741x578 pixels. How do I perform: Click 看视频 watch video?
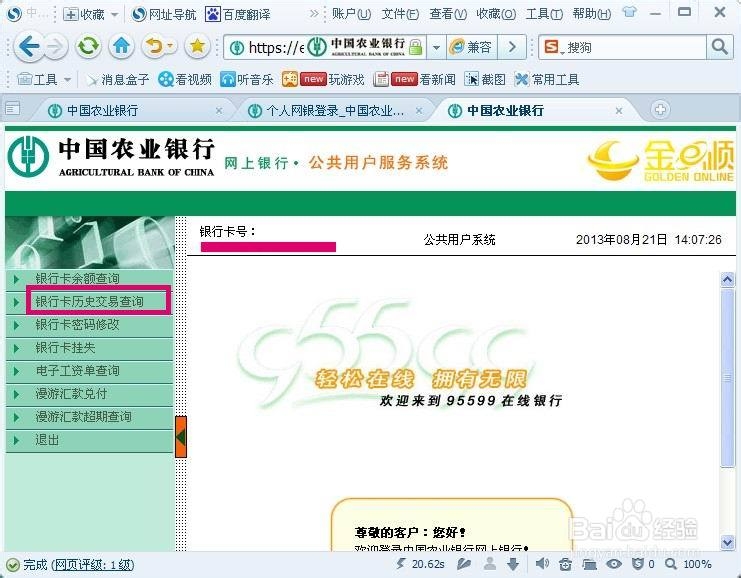185,79
